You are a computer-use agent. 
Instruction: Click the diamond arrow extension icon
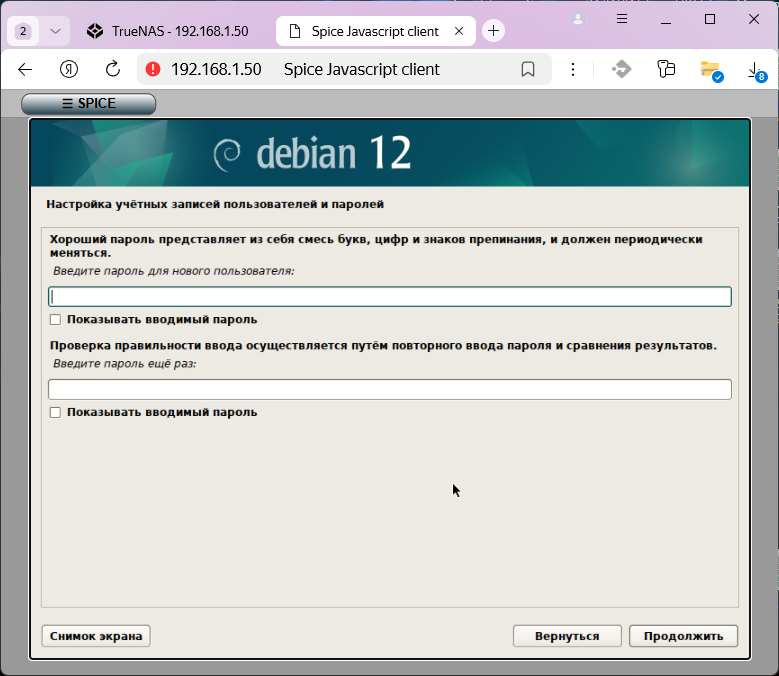click(x=621, y=69)
